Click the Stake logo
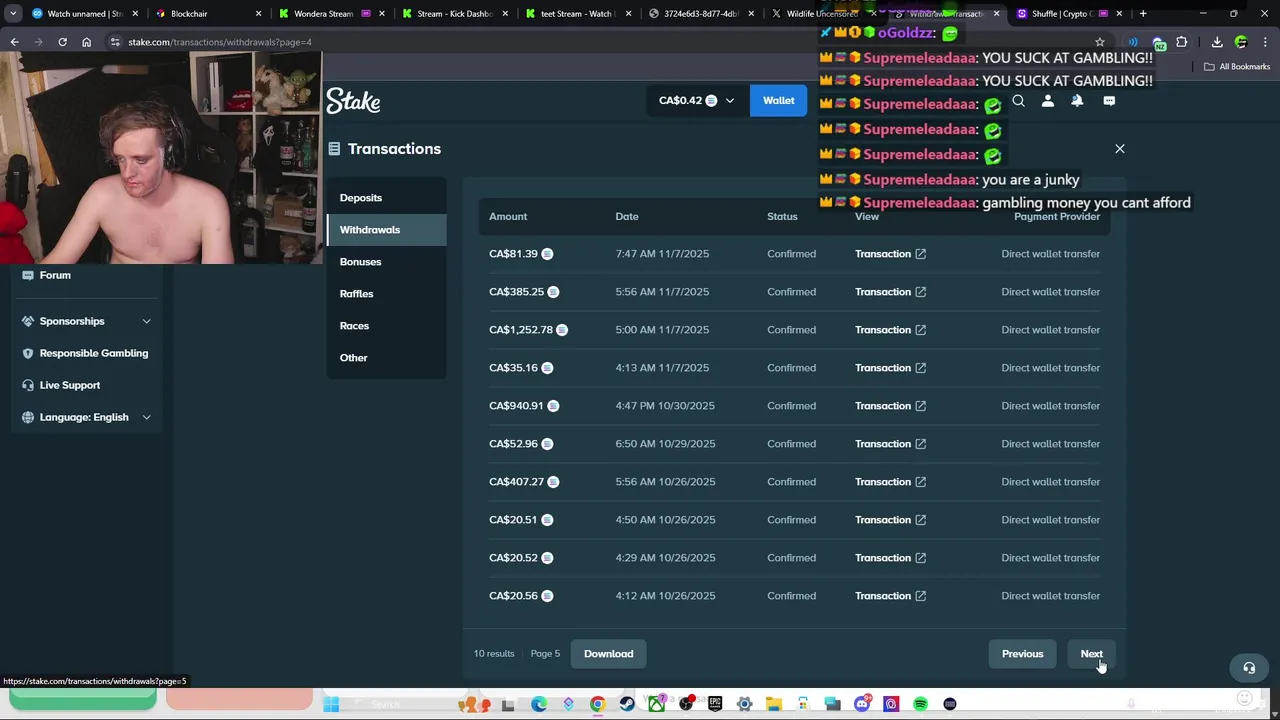This screenshot has width=1280, height=720. tap(353, 100)
